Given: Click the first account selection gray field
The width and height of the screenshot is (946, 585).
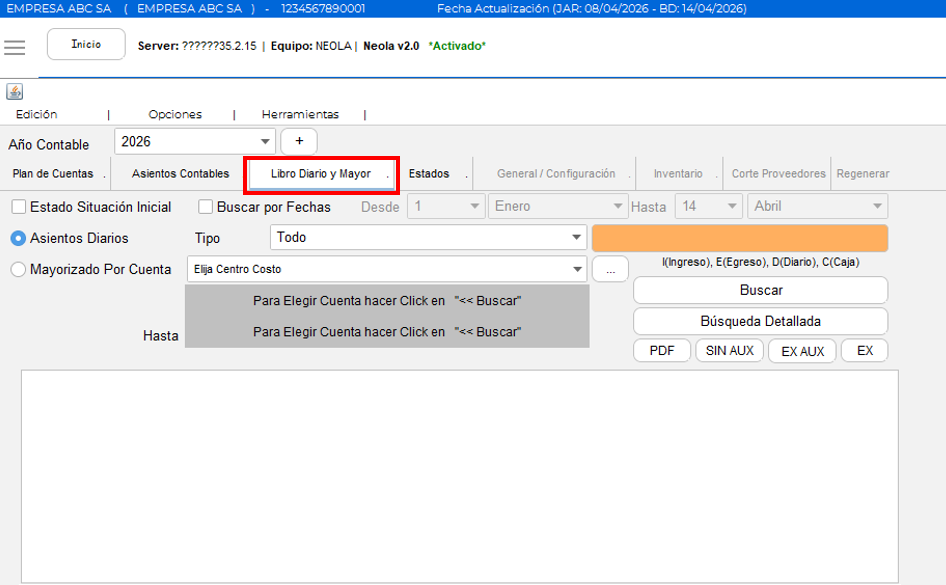Looking at the screenshot, I should click(387, 301).
